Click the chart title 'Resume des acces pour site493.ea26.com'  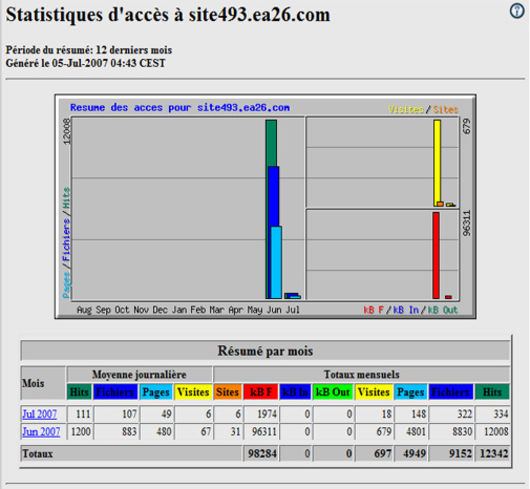point(180,107)
